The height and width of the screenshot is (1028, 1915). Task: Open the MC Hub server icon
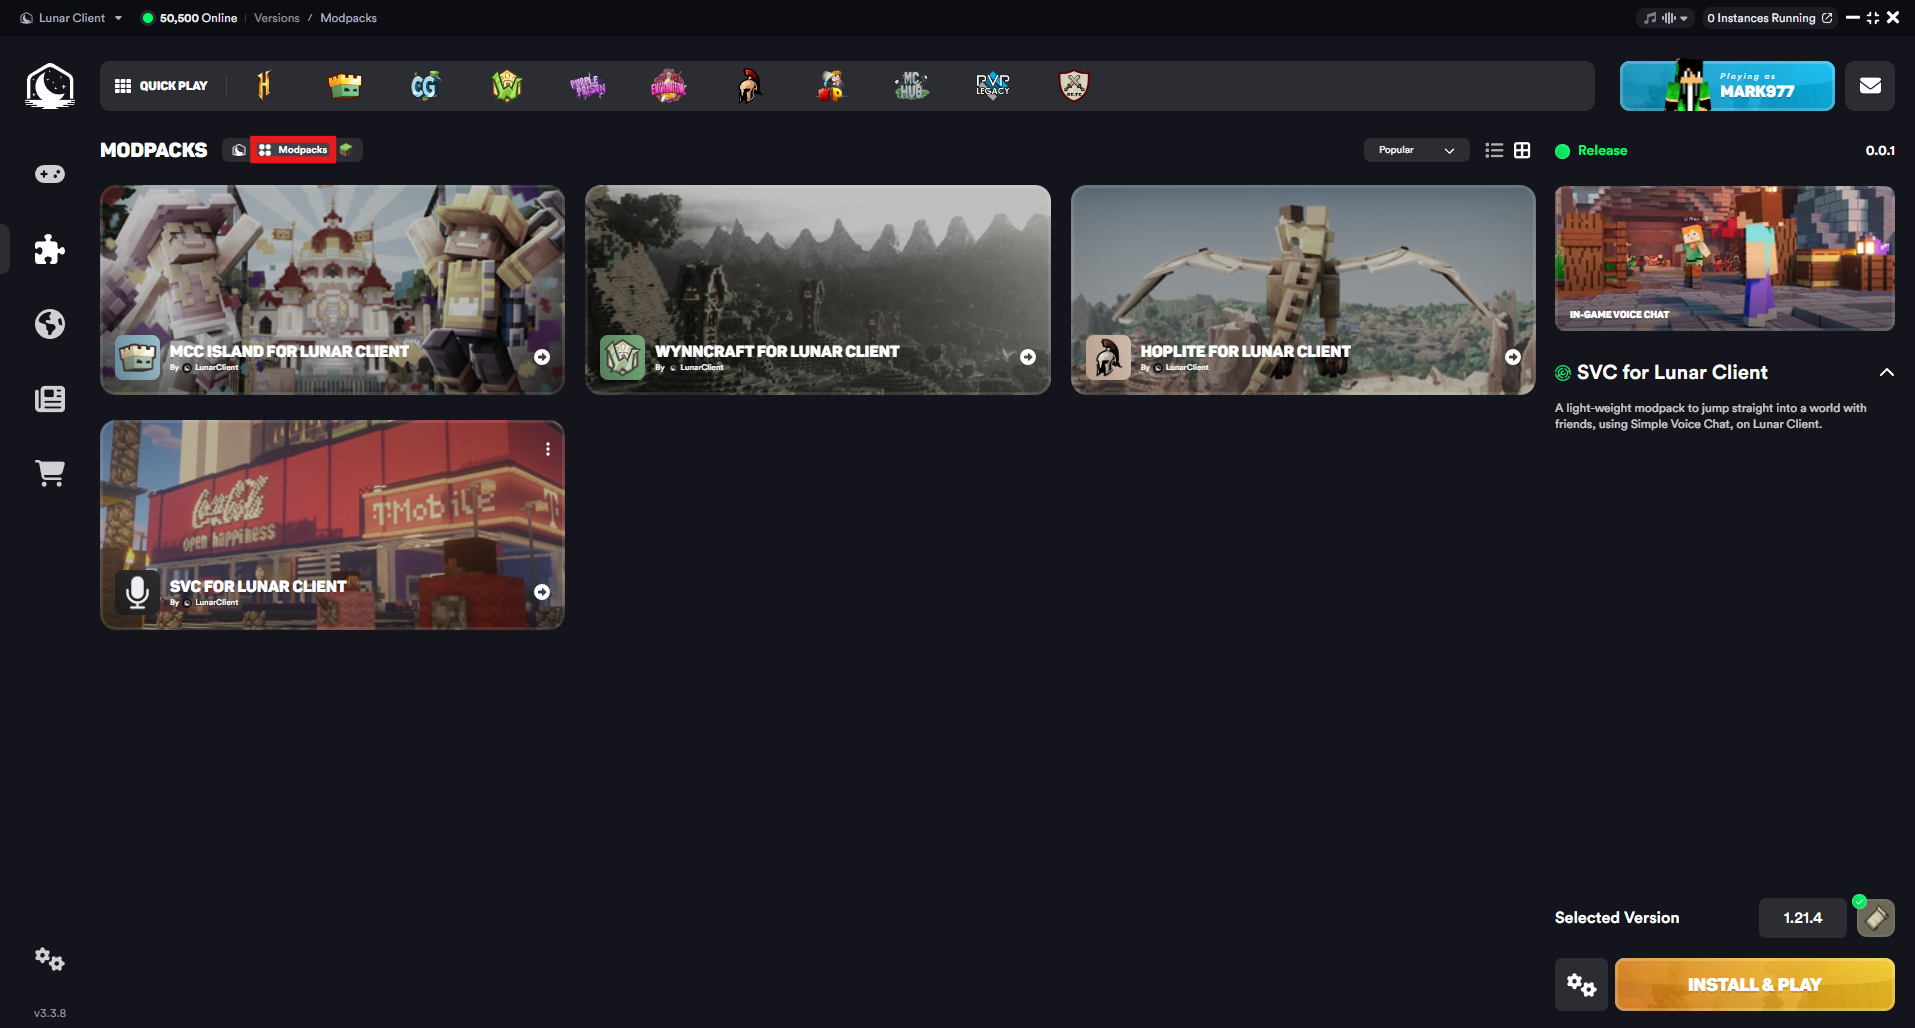[911, 86]
